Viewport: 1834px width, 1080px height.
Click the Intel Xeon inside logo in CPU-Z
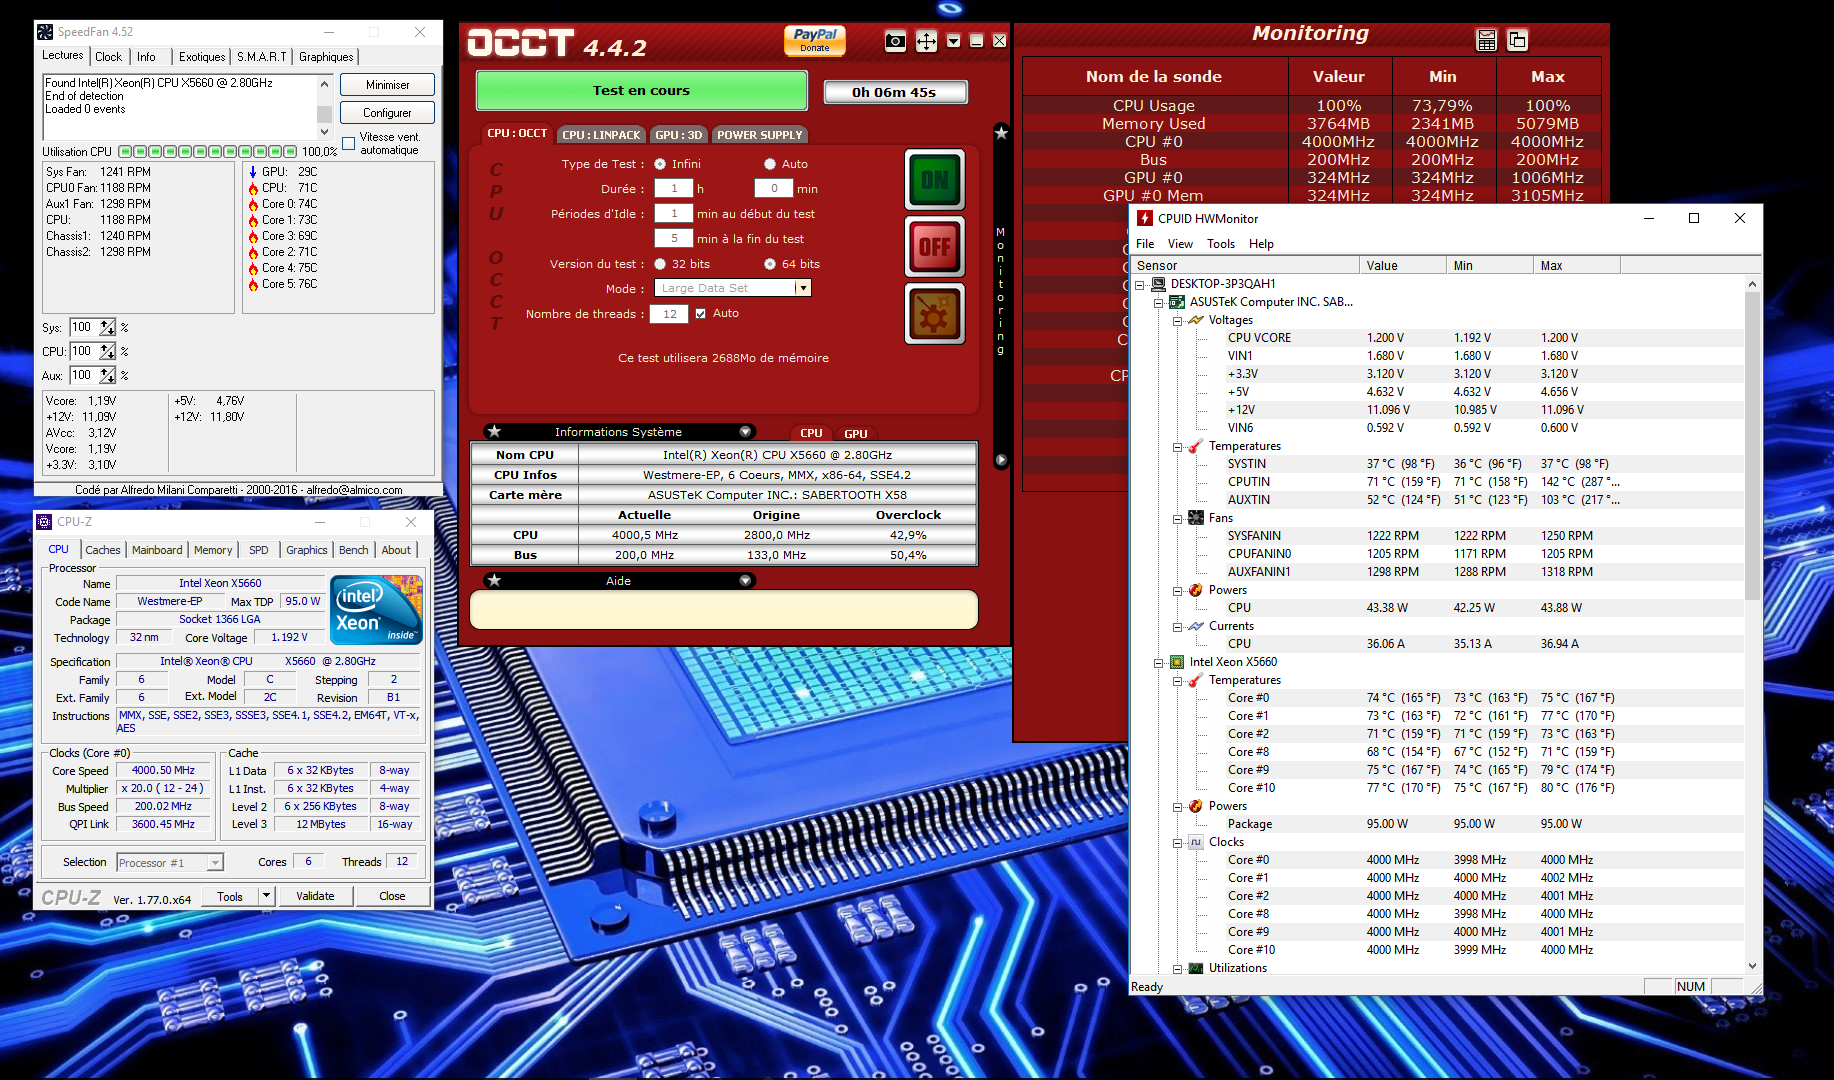(x=376, y=609)
